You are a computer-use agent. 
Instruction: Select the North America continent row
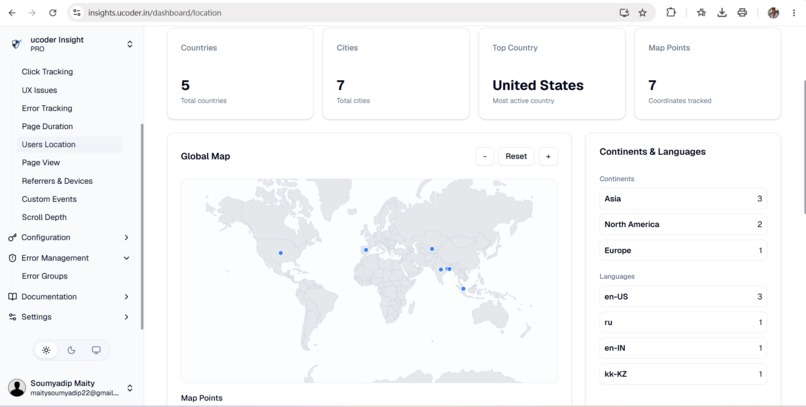tap(683, 225)
